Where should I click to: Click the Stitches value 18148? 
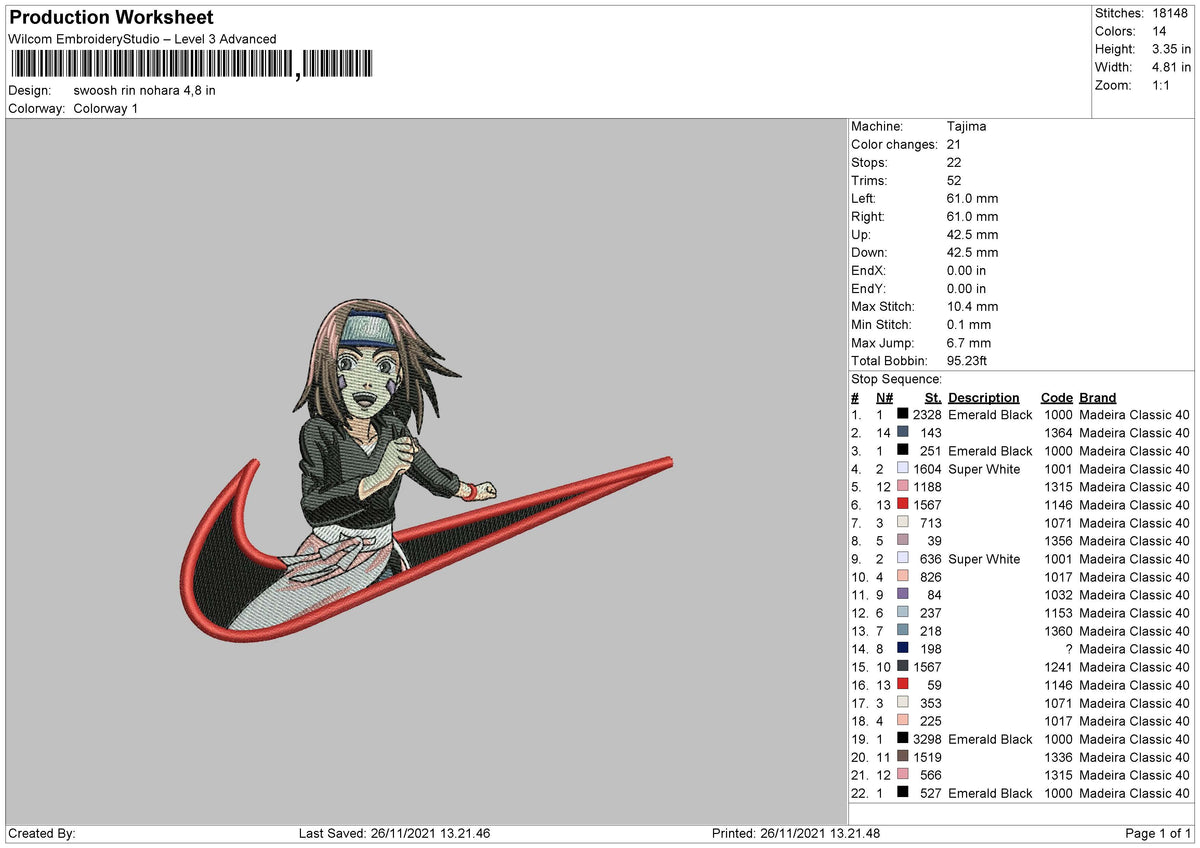pos(1169,13)
